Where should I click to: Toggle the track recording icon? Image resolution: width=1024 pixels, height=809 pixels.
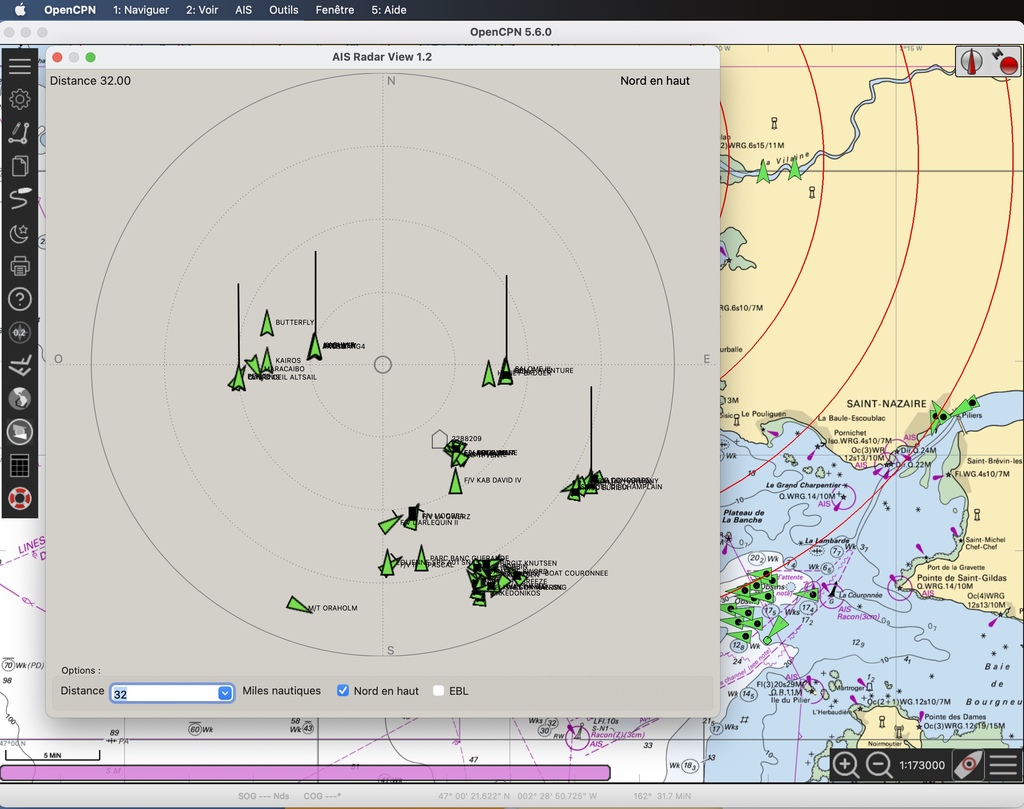click(20, 199)
